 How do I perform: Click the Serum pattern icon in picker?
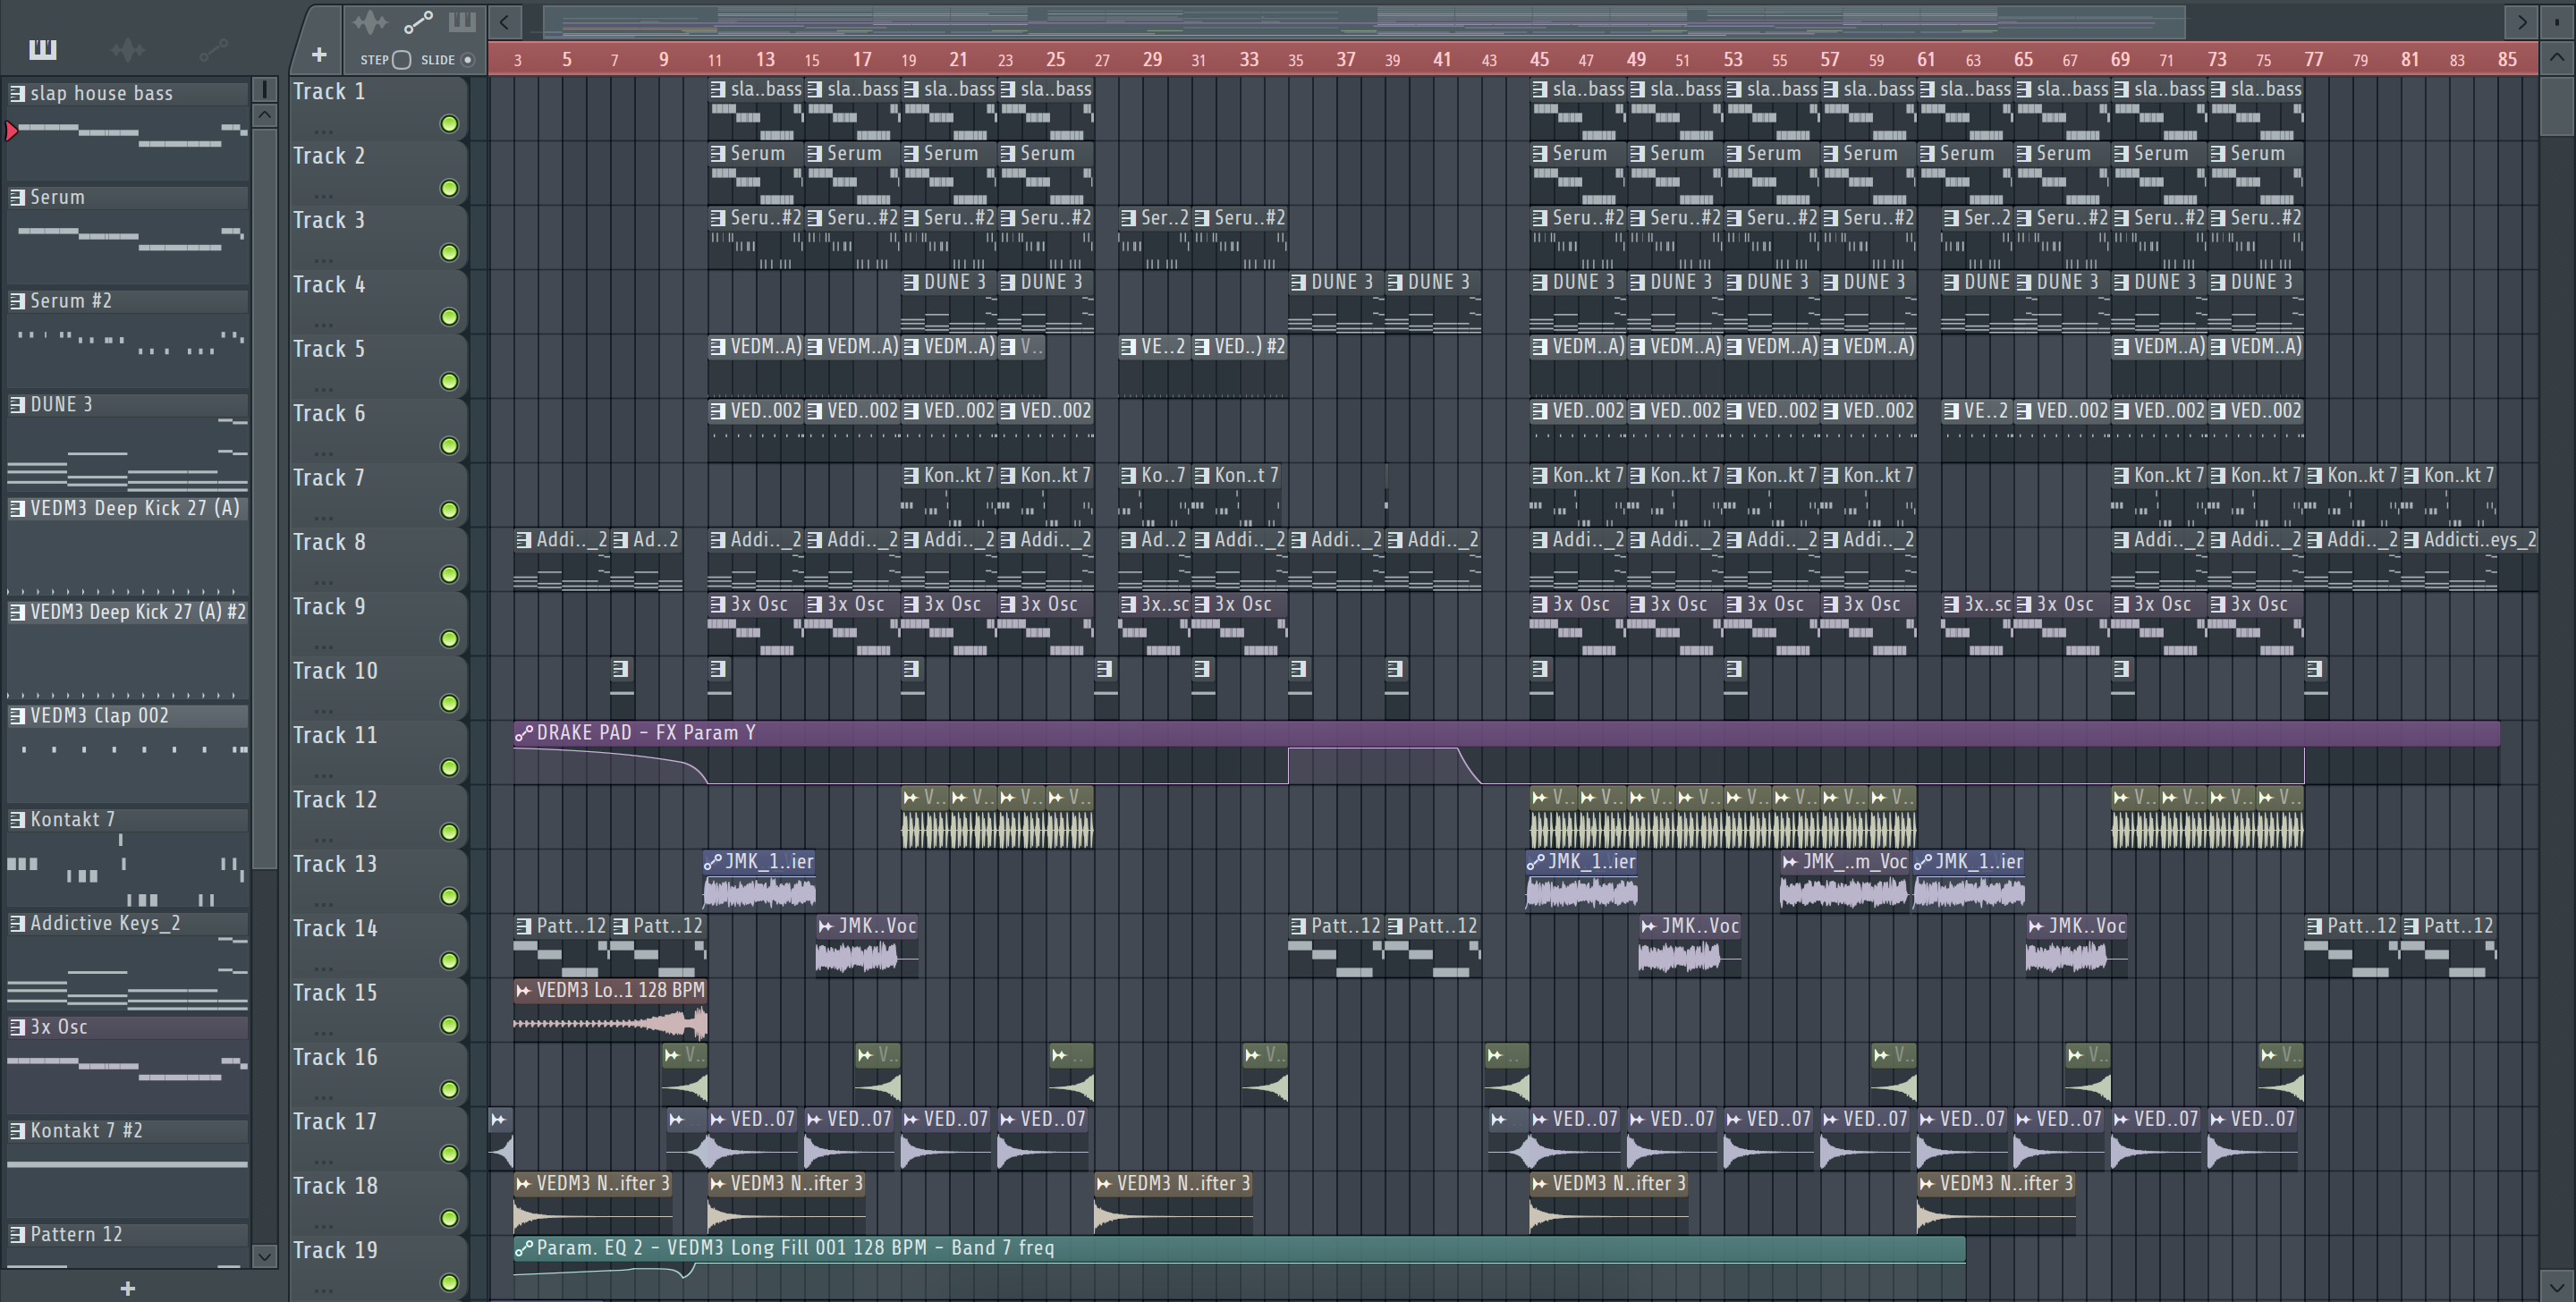coord(17,197)
